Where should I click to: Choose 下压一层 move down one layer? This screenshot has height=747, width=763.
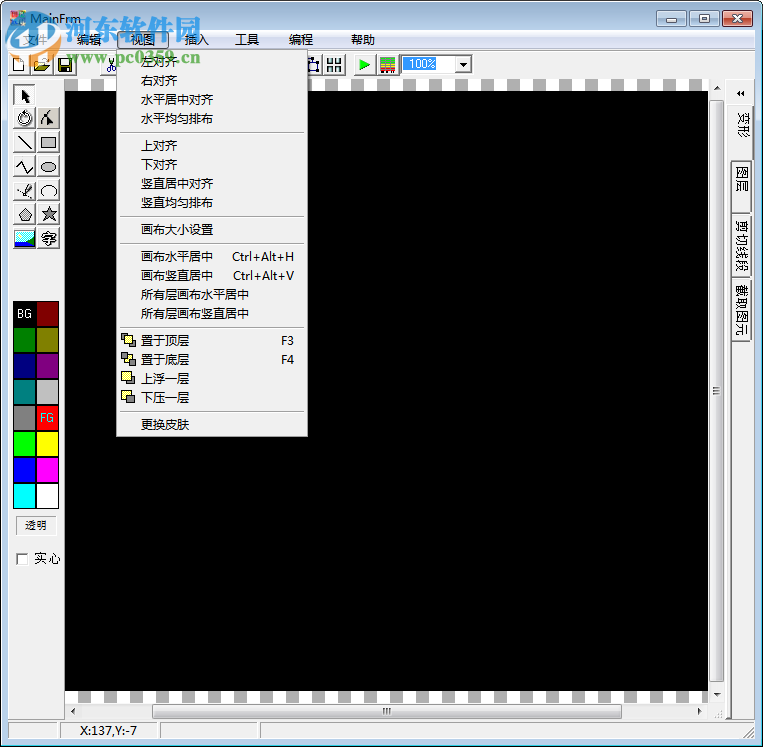point(212,398)
